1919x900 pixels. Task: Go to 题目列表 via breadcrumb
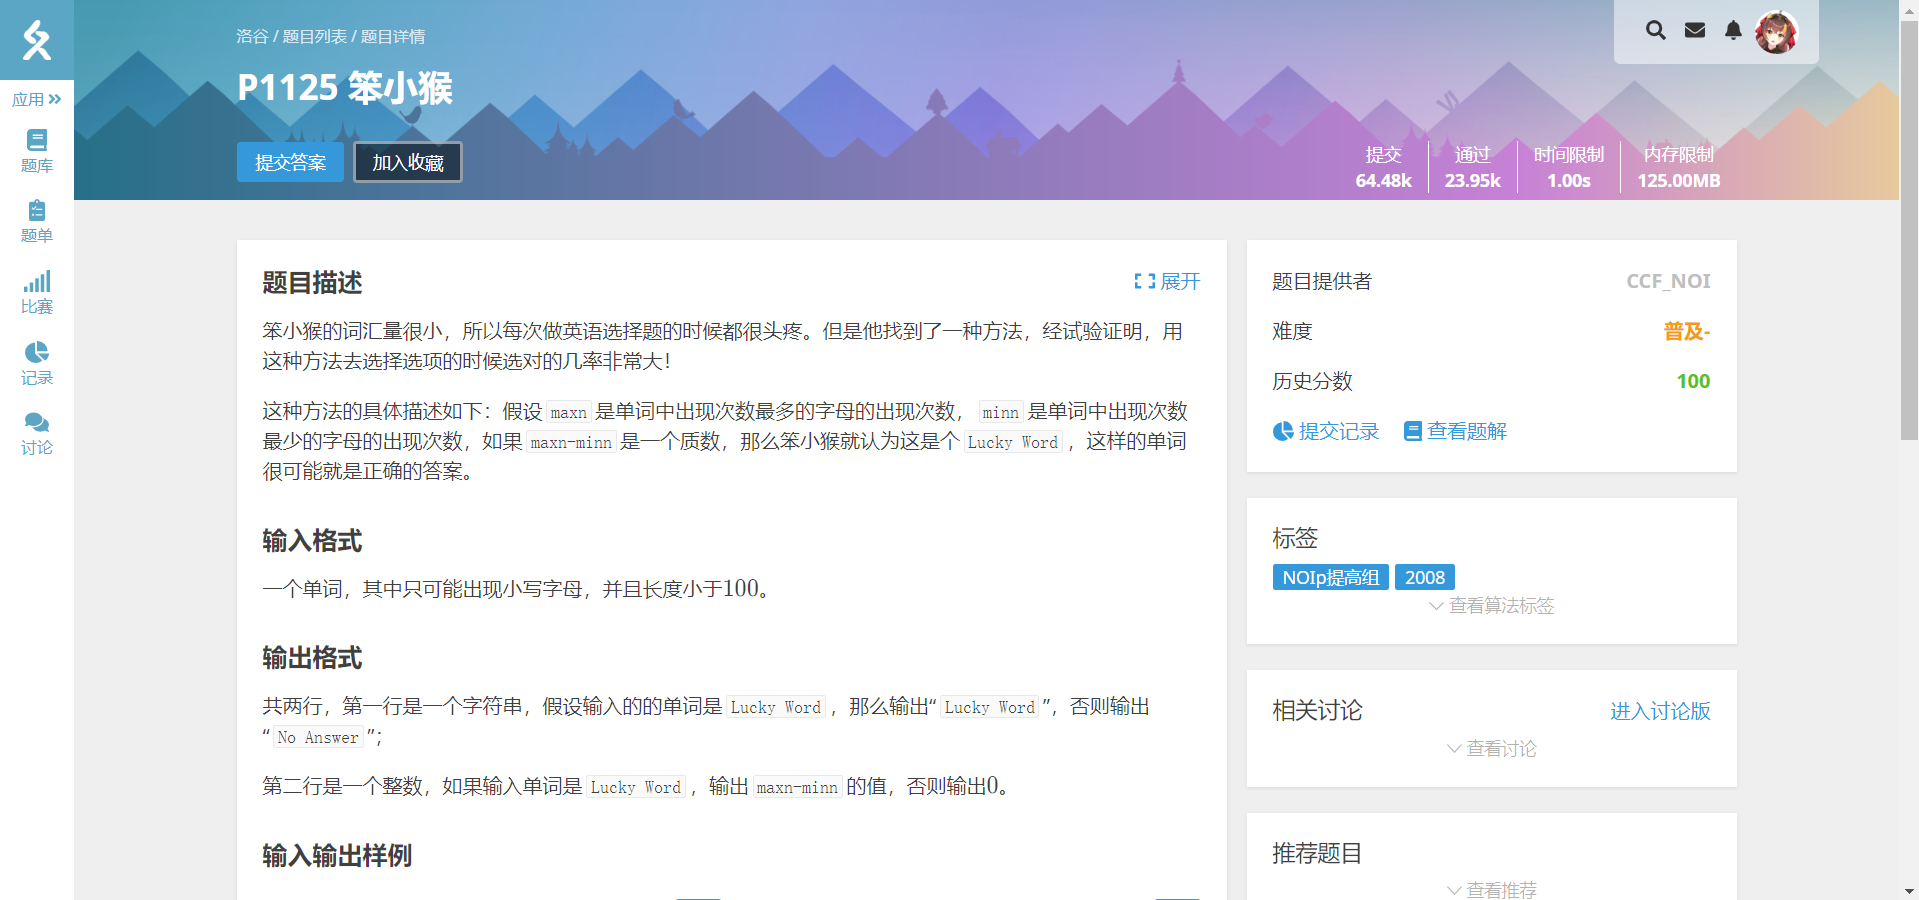pyautogui.click(x=315, y=36)
